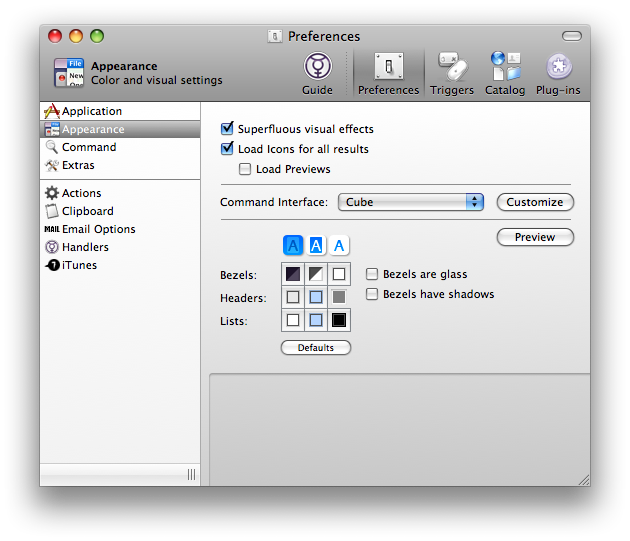This screenshot has width=630, height=541.
Task: Click the empty gray preview box
Action: 400,430
